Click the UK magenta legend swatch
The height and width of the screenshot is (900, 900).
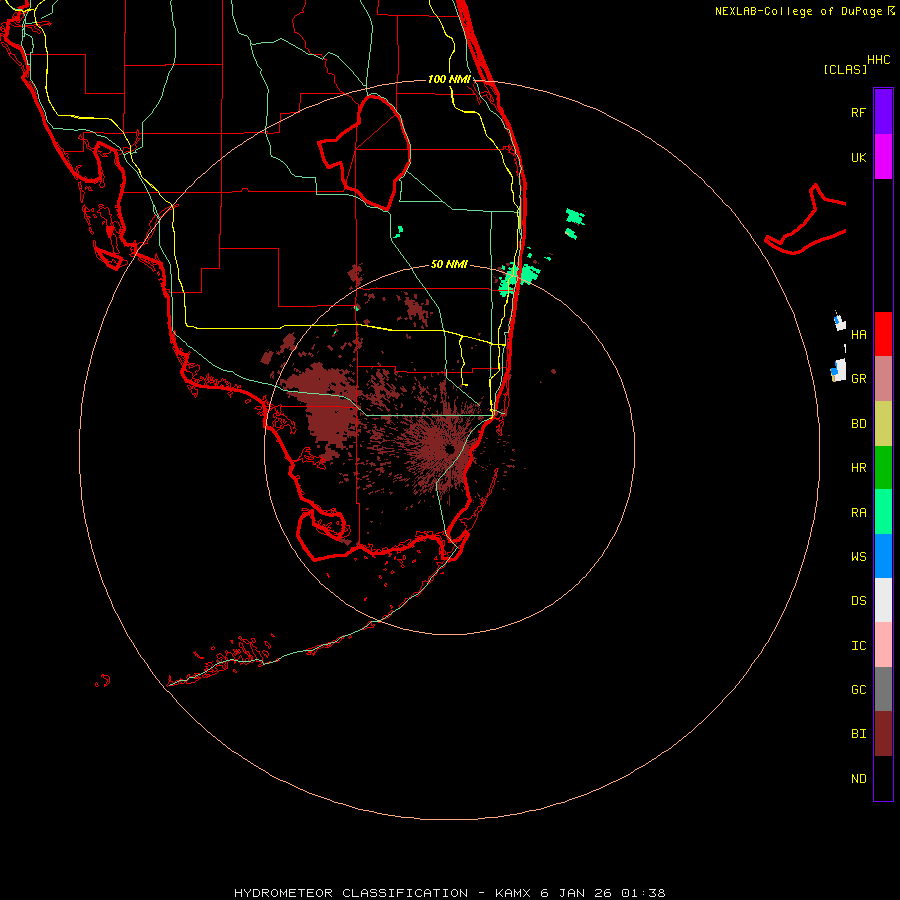883,157
